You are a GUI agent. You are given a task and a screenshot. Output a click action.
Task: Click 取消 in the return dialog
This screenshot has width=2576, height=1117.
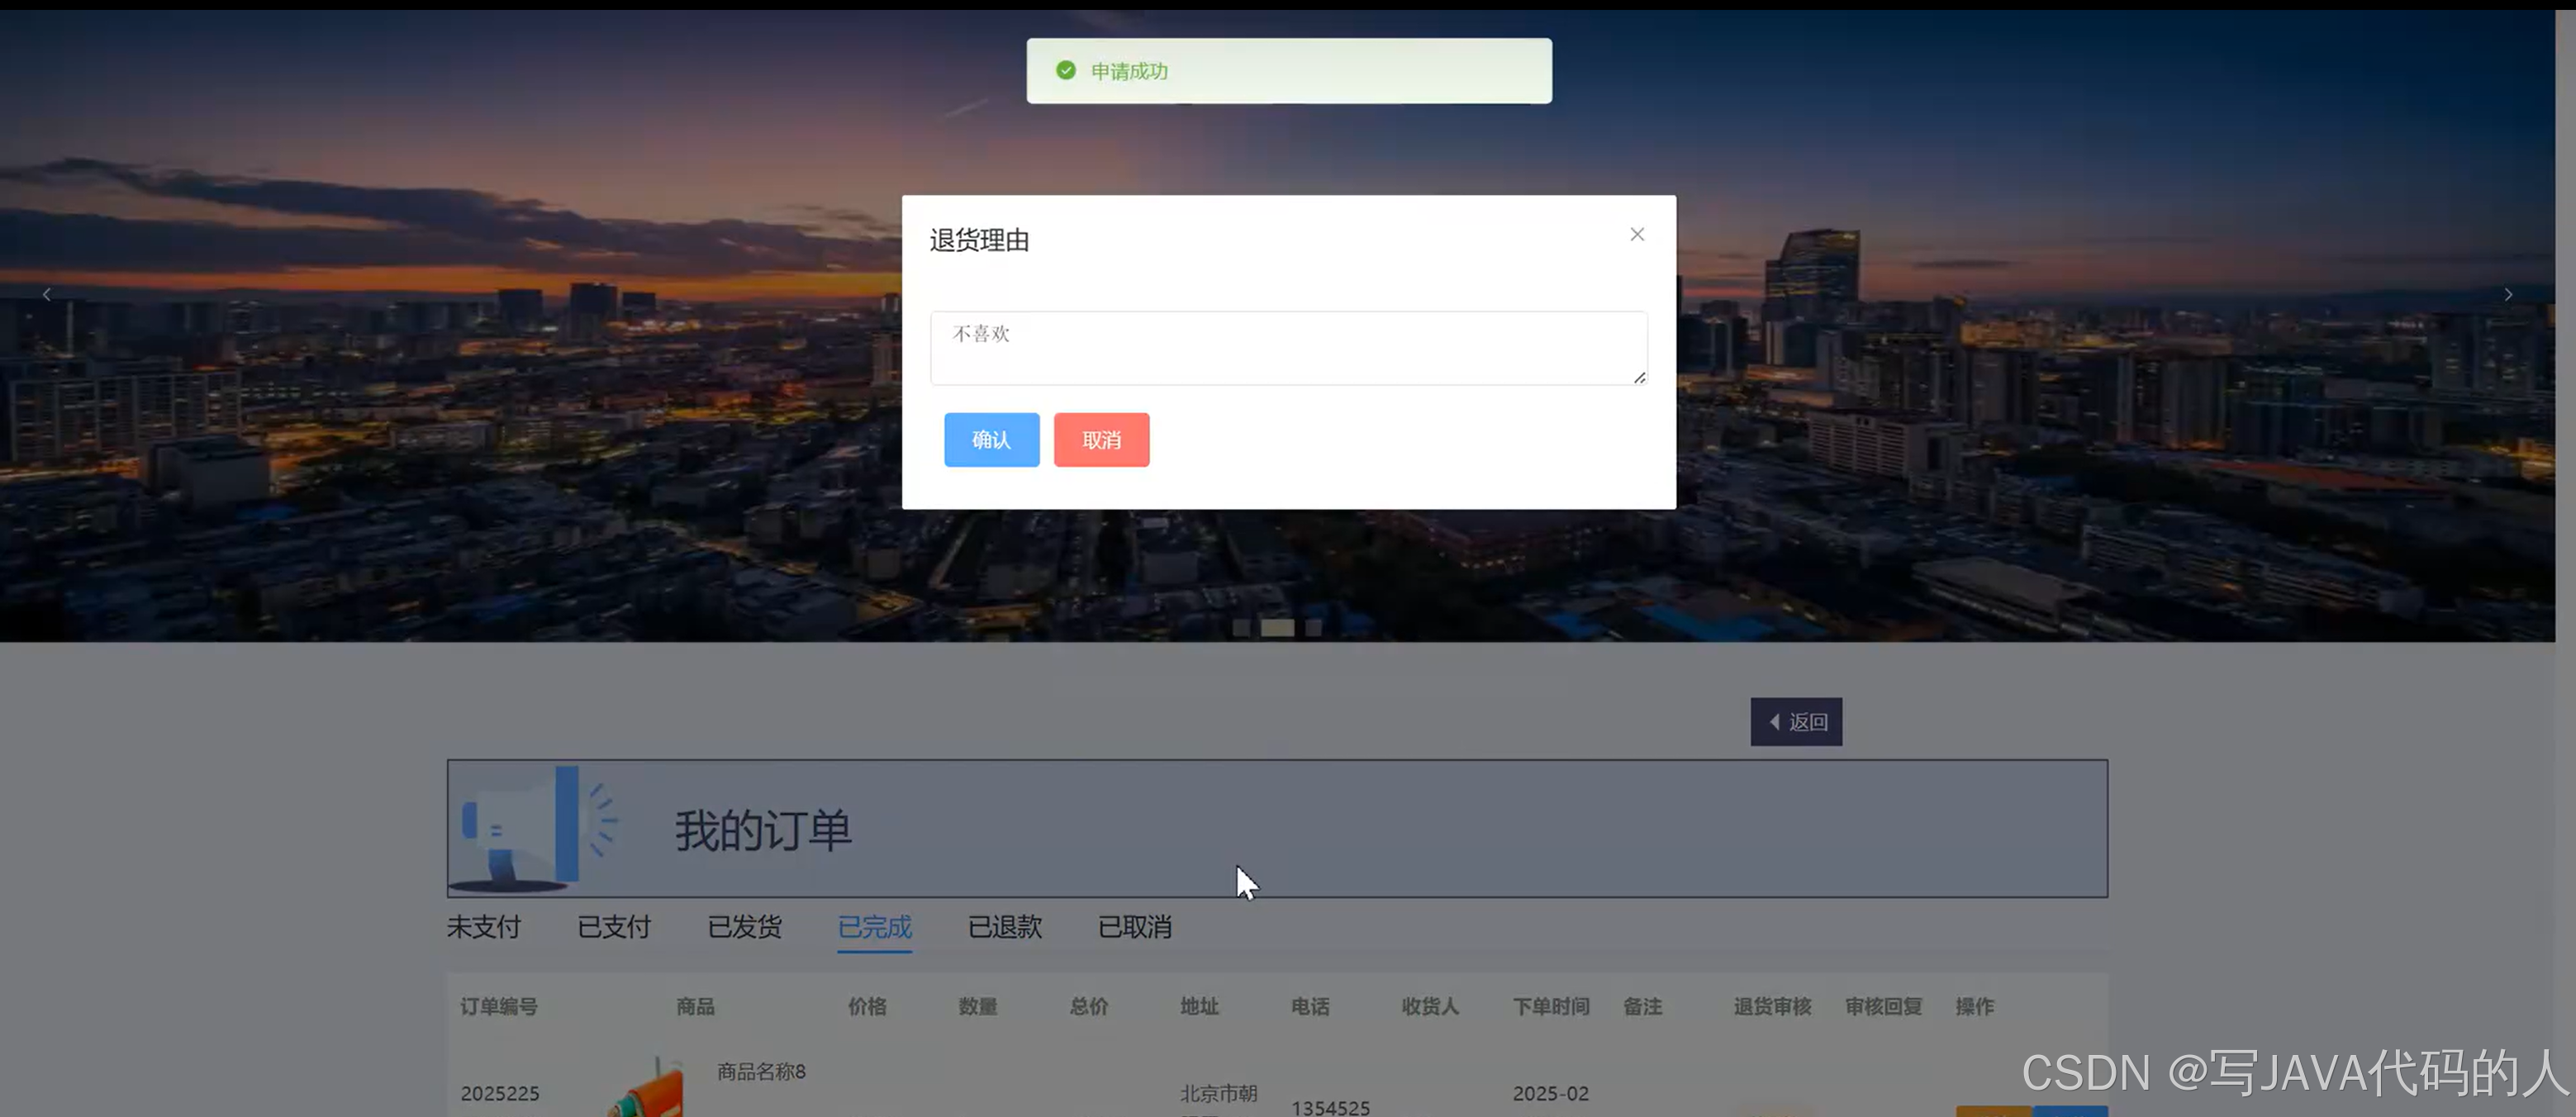click(1101, 440)
